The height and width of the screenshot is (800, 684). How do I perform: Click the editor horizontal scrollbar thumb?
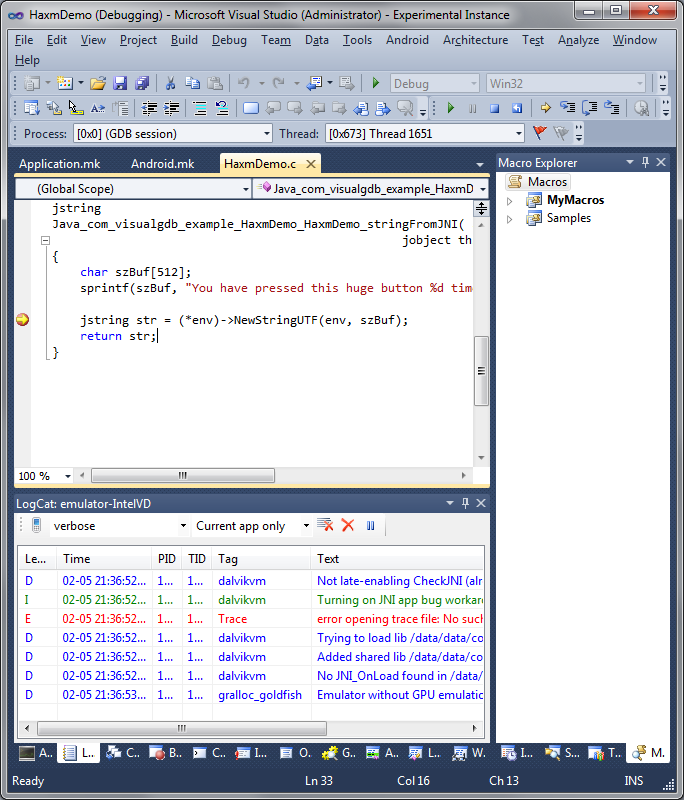tap(183, 476)
